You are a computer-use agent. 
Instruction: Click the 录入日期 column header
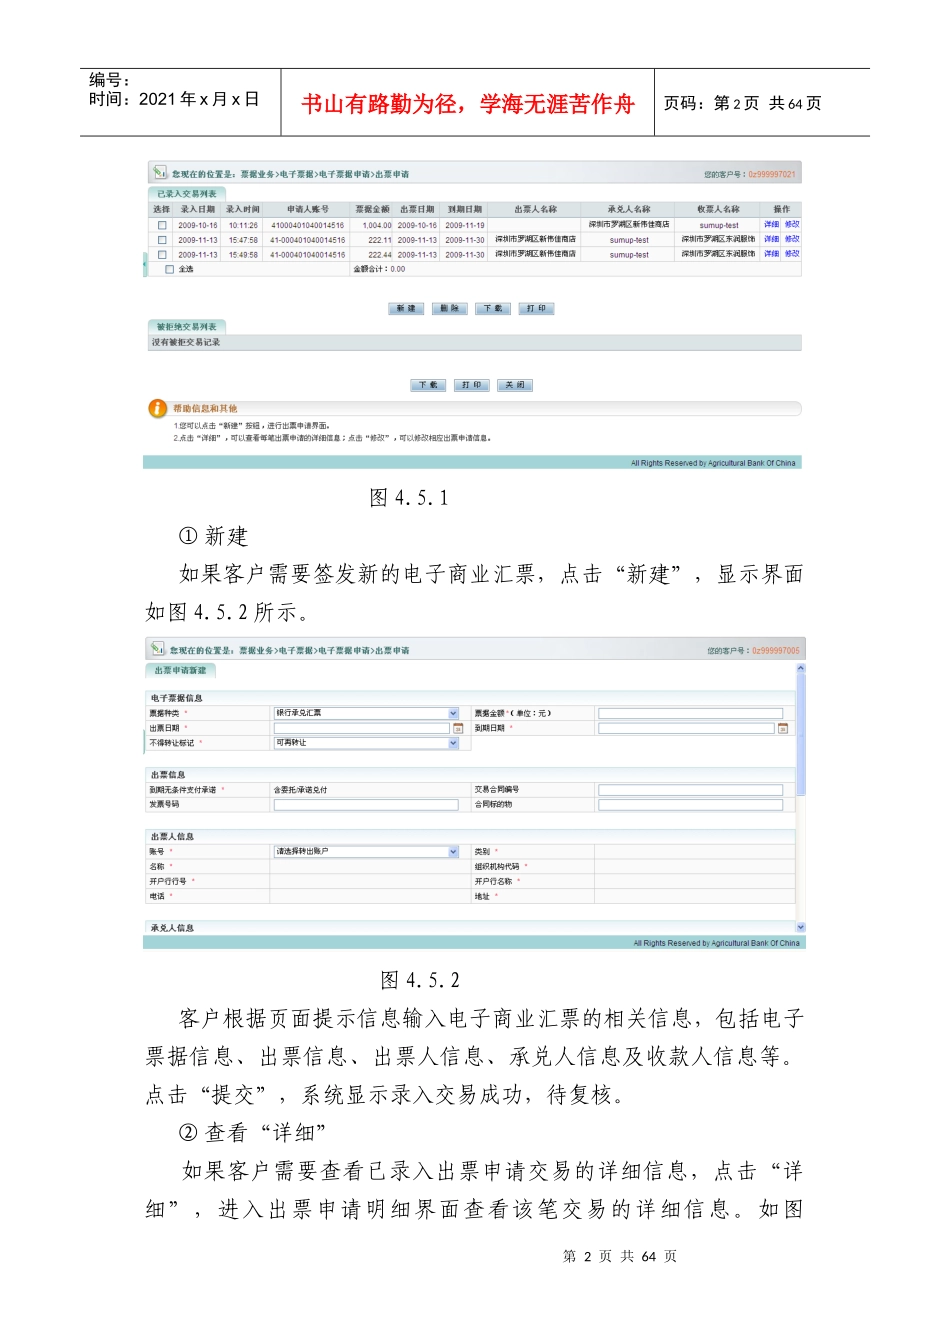(198, 209)
